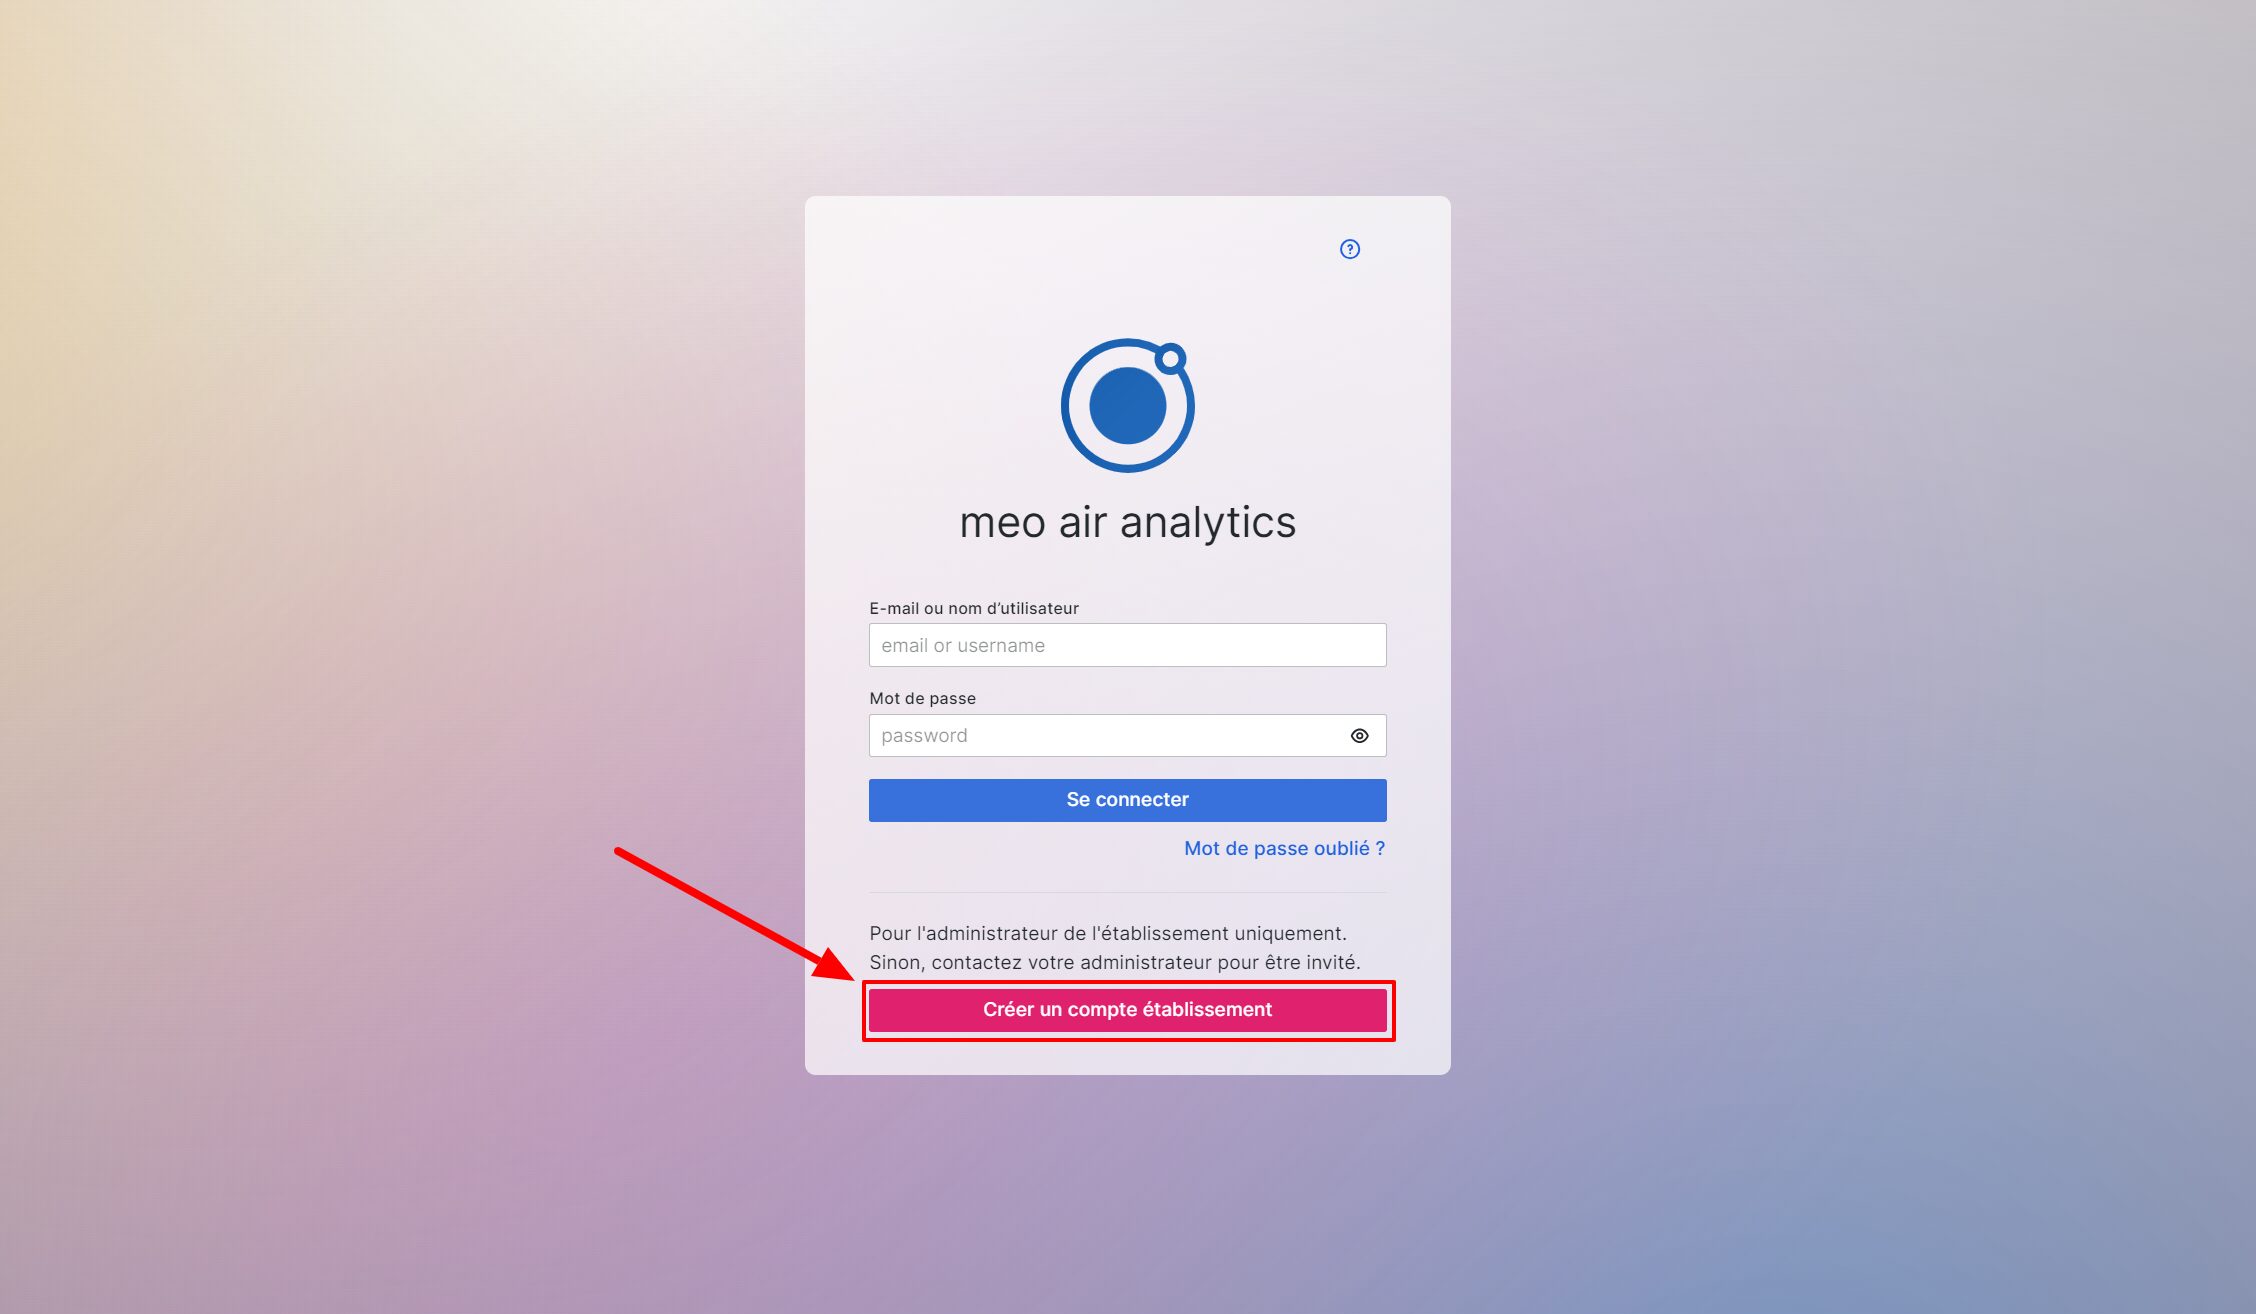2256x1314 pixels.
Task: Select the password input field
Action: coord(1127,735)
